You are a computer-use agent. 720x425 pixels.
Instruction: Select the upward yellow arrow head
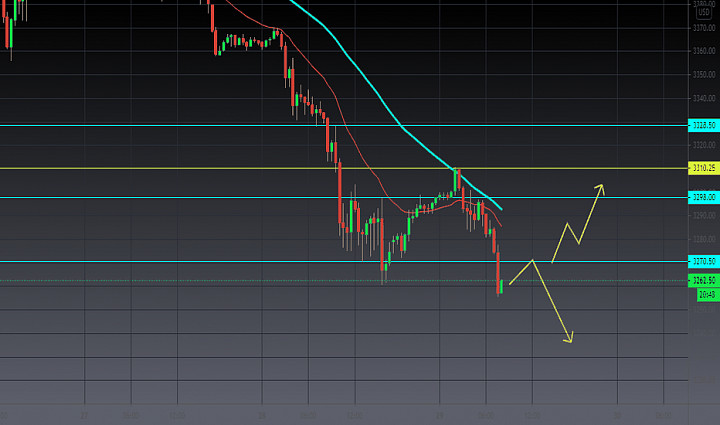pyautogui.click(x=600, y=189)
